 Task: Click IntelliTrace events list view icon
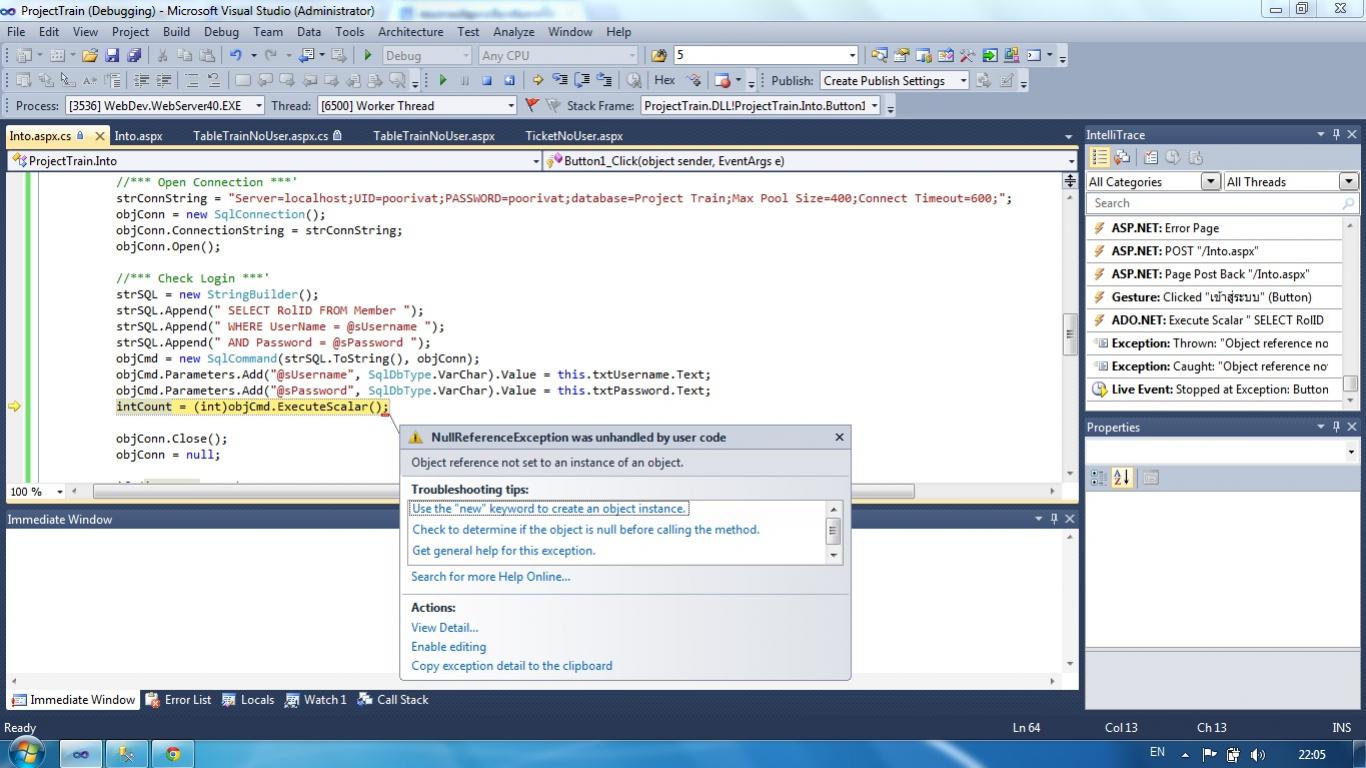[1100, 157]
